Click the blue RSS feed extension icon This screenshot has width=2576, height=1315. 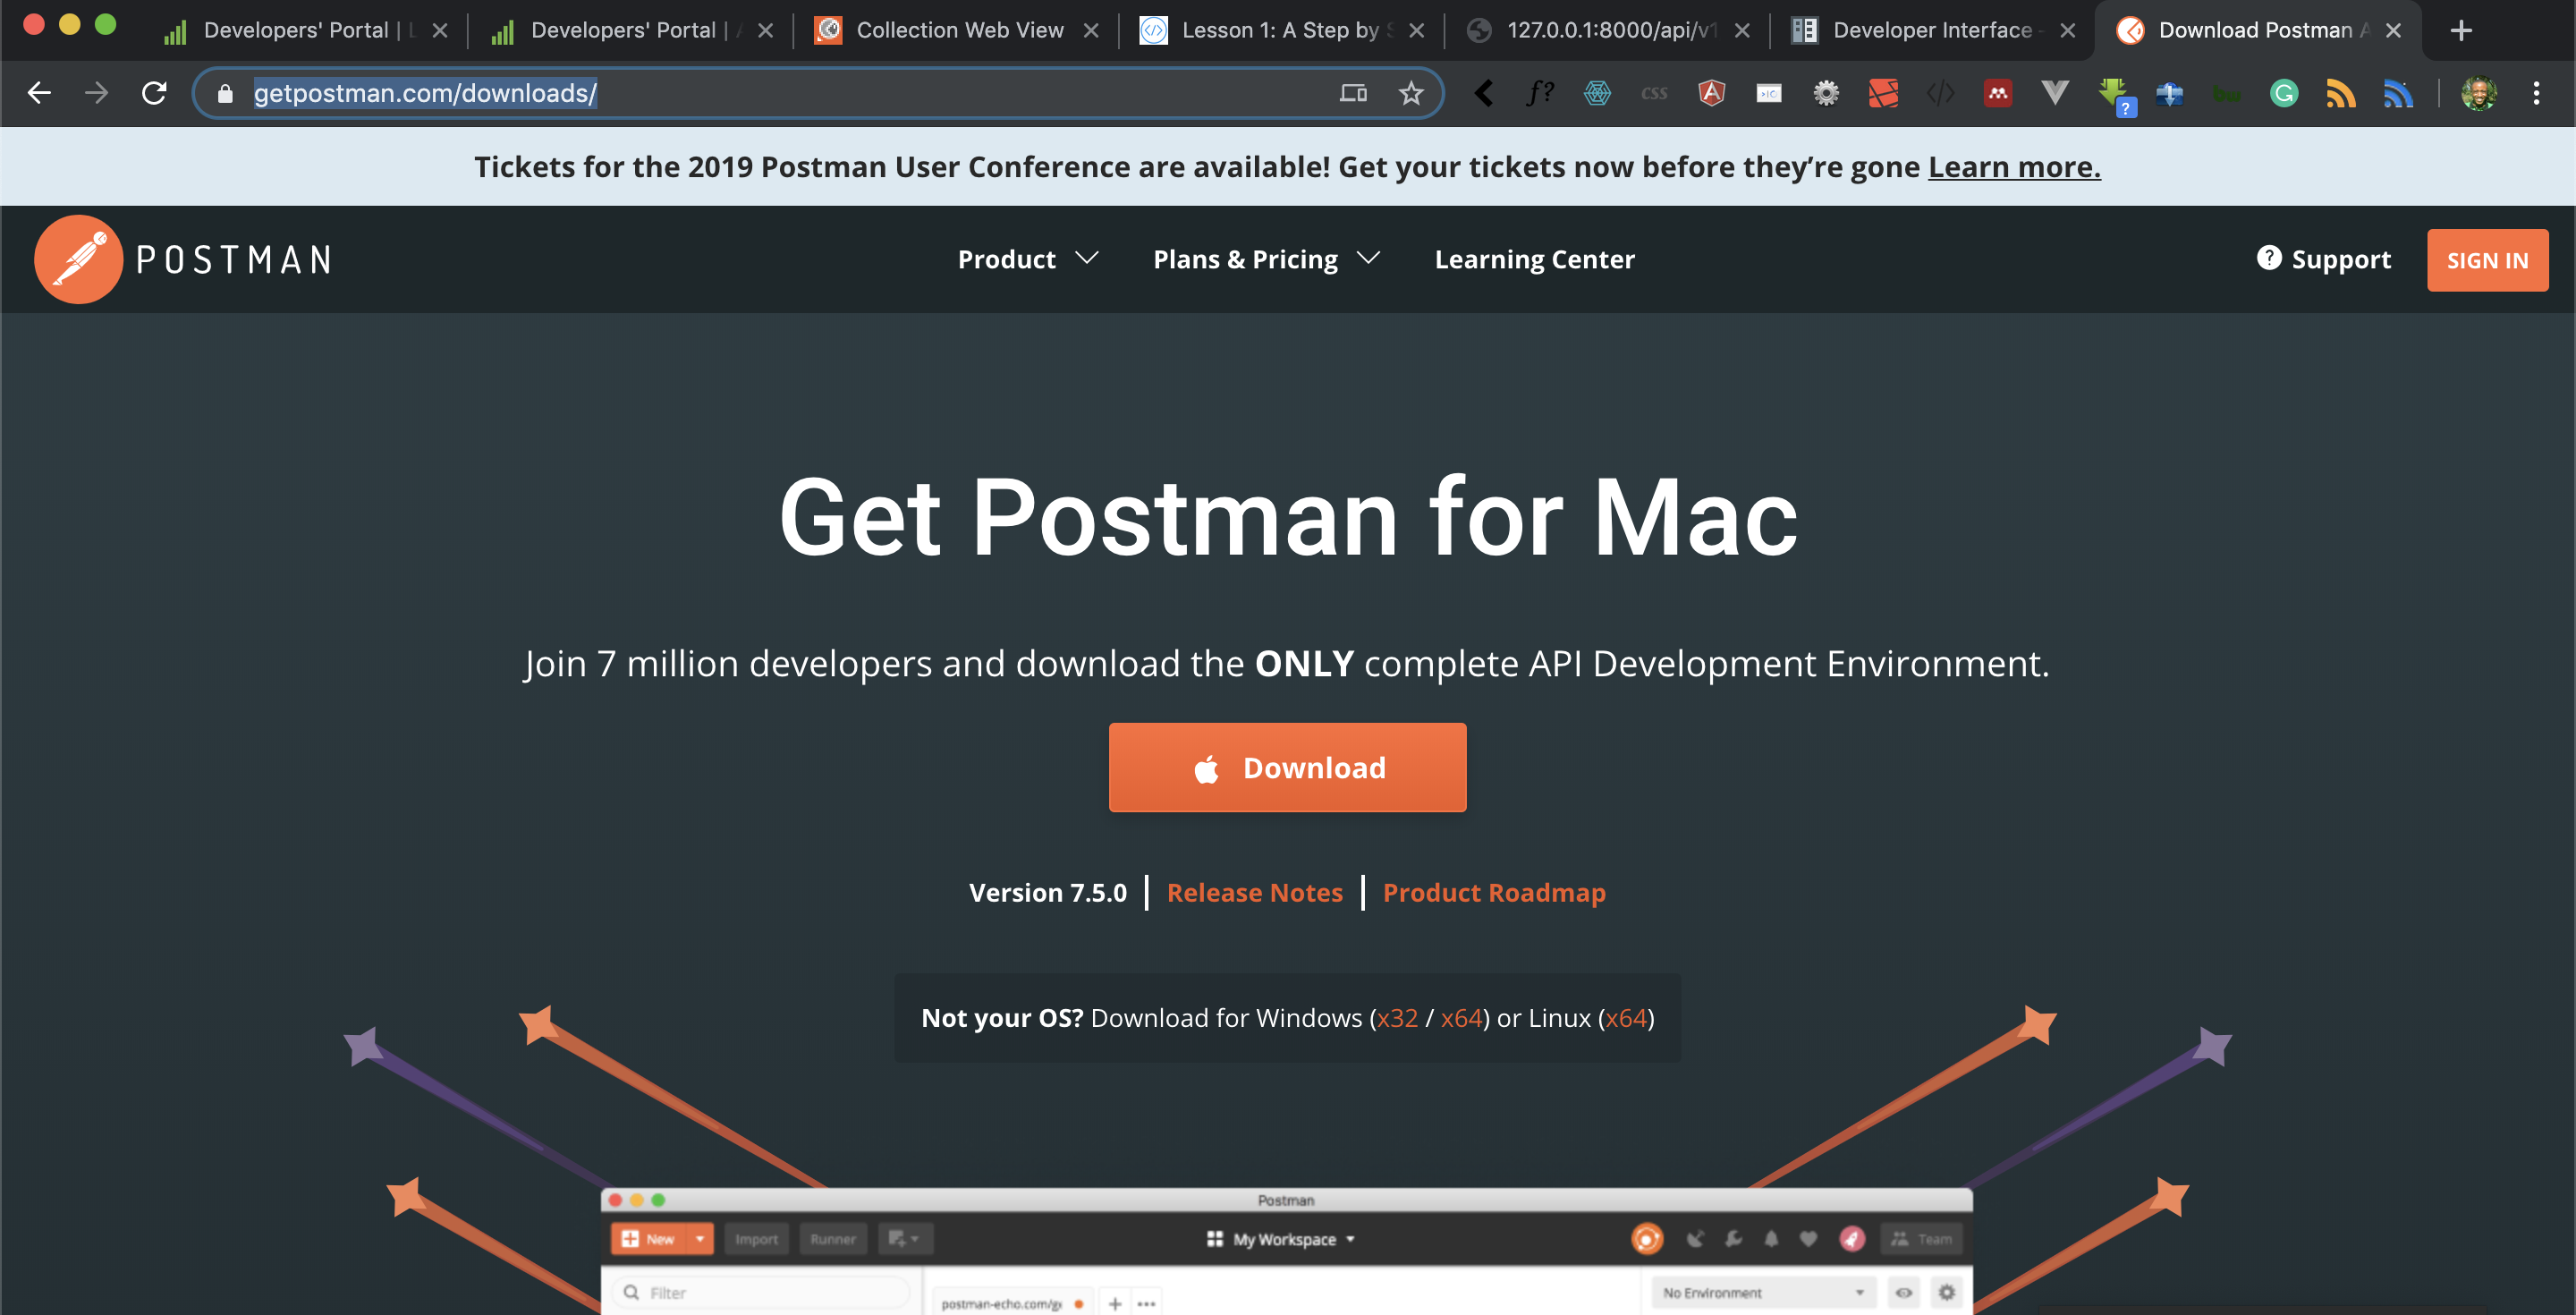[2397, 93]
